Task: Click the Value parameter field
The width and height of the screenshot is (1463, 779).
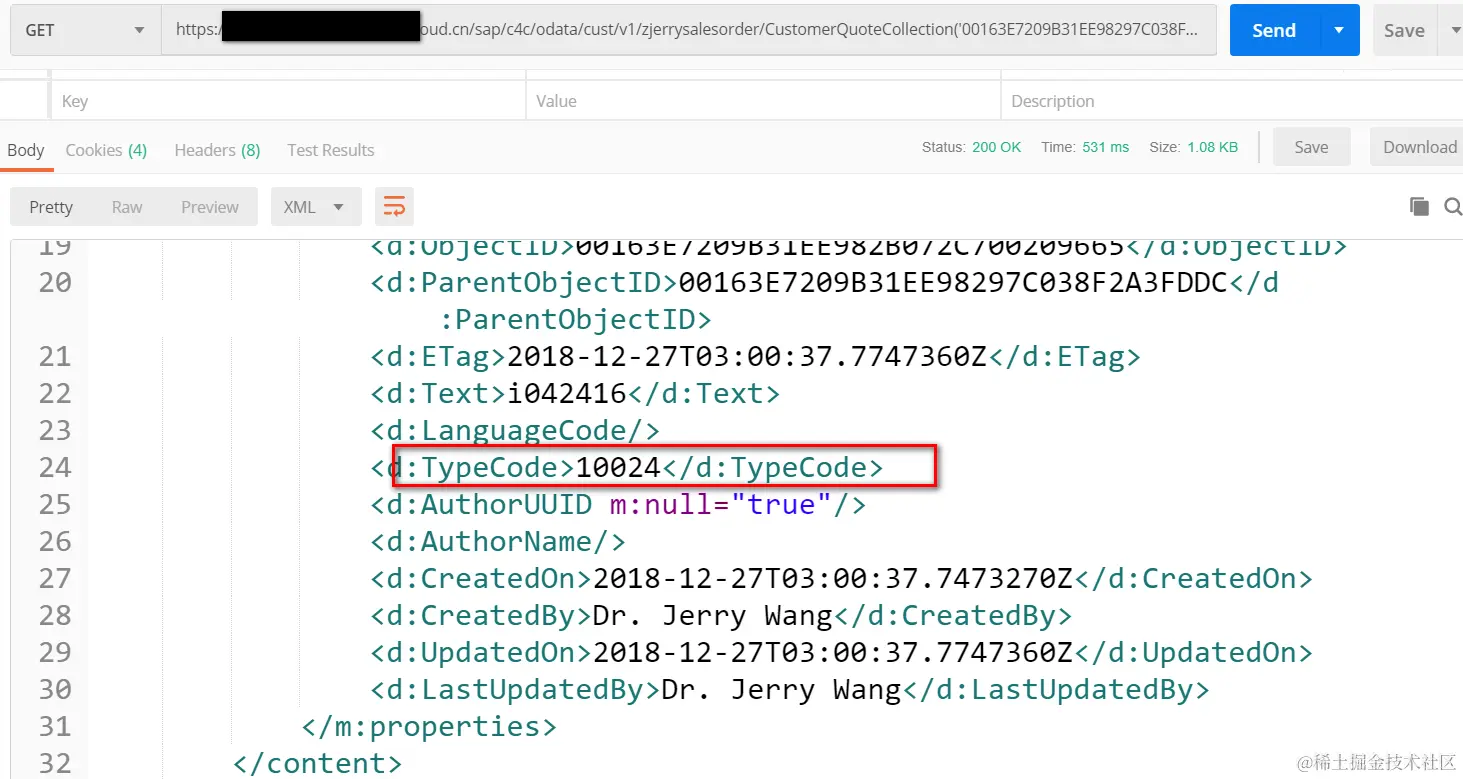Action: click(x=763, y=101)
